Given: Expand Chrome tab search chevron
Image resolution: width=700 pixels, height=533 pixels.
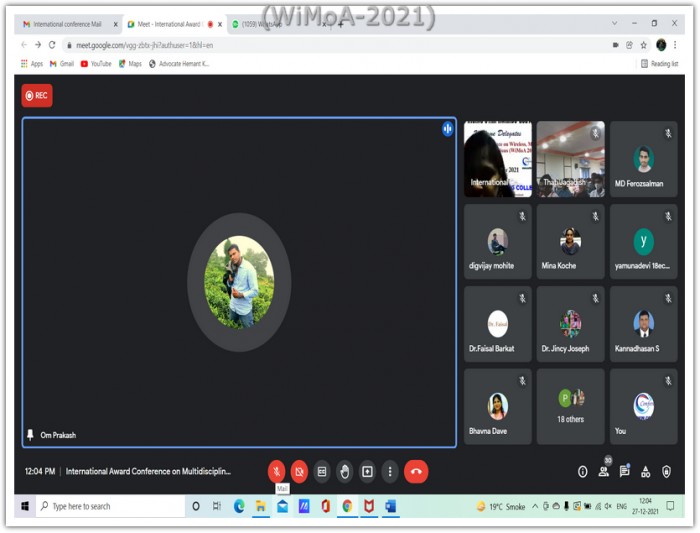Looking at the screenshot, I should point(615,23).
